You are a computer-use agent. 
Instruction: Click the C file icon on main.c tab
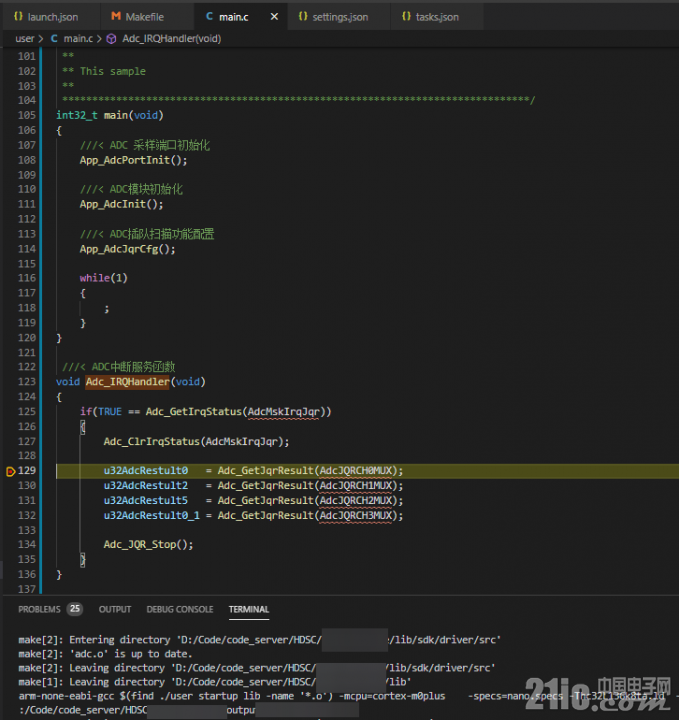209,17
